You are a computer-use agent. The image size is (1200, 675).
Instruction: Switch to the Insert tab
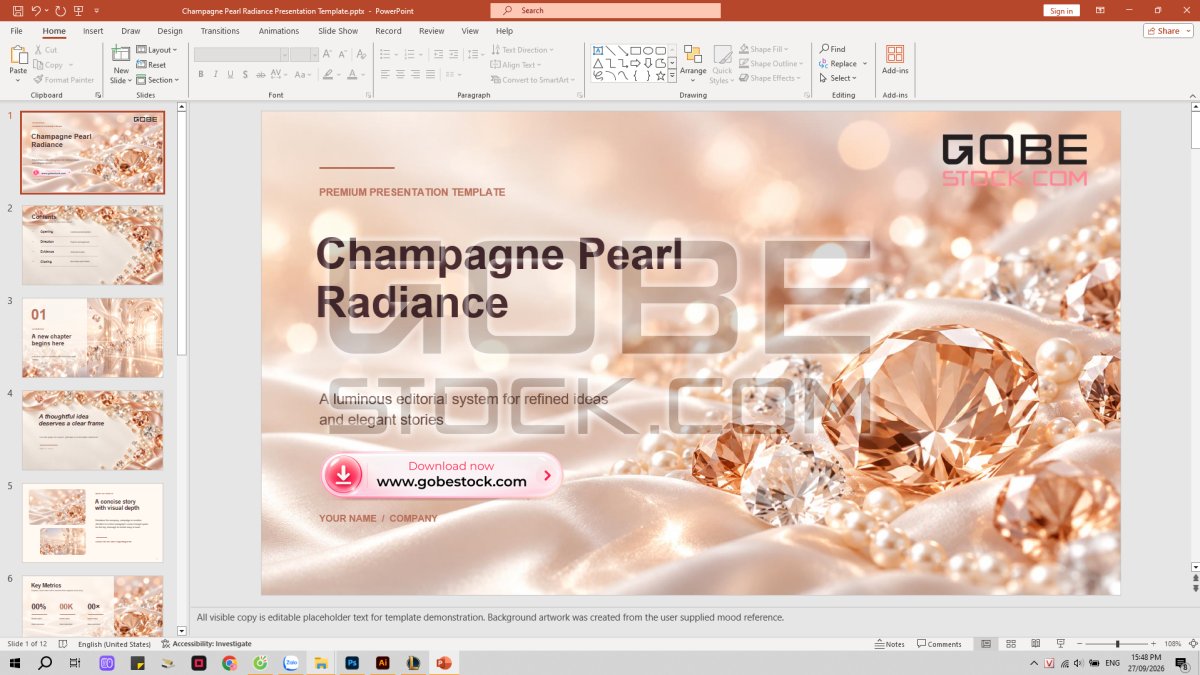(93, 31)
